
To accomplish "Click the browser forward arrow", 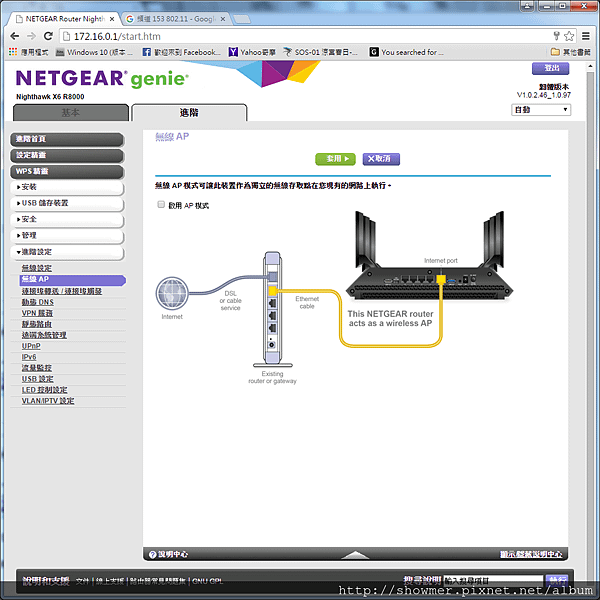I will pos(31,36).
